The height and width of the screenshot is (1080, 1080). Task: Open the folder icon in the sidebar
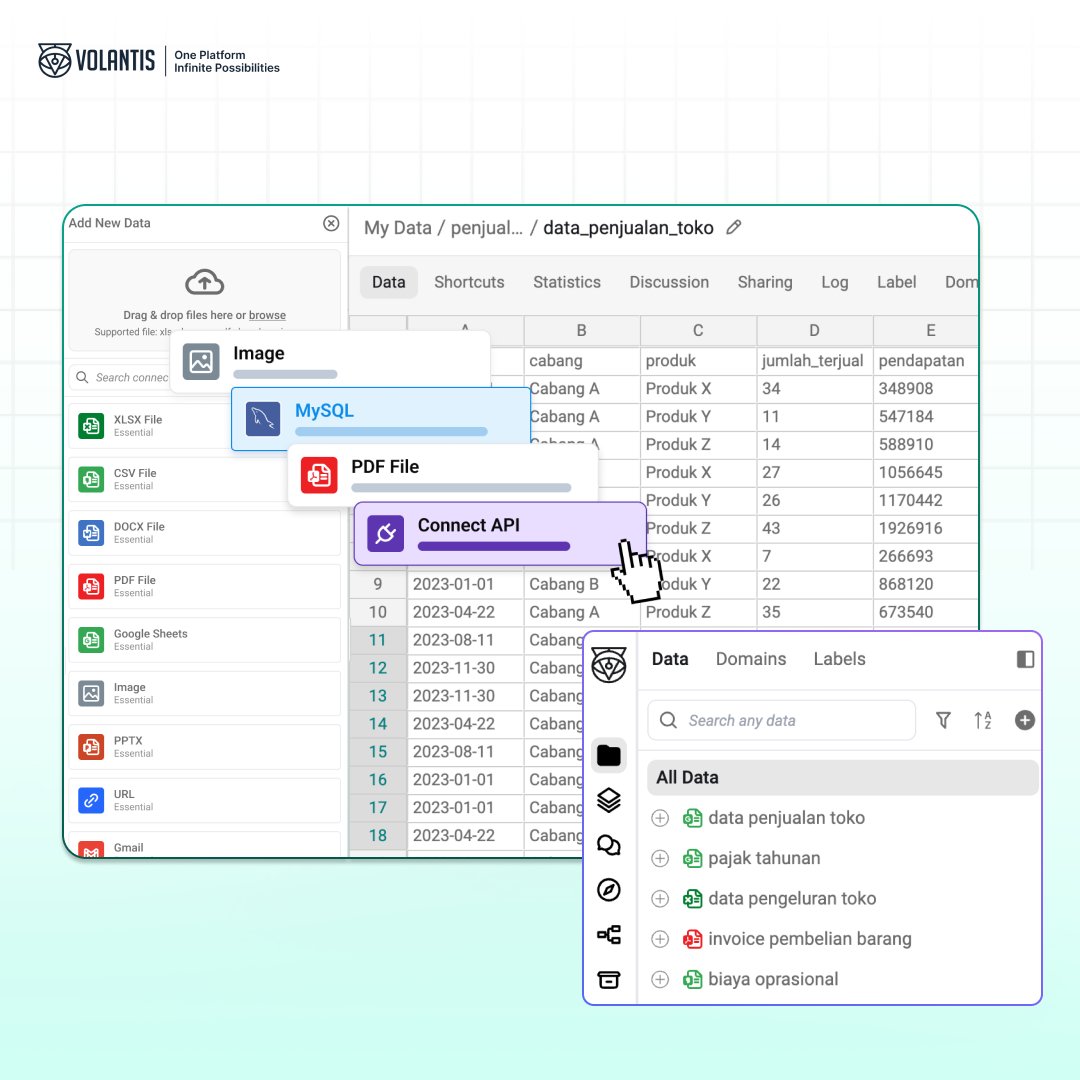(609, 756)
